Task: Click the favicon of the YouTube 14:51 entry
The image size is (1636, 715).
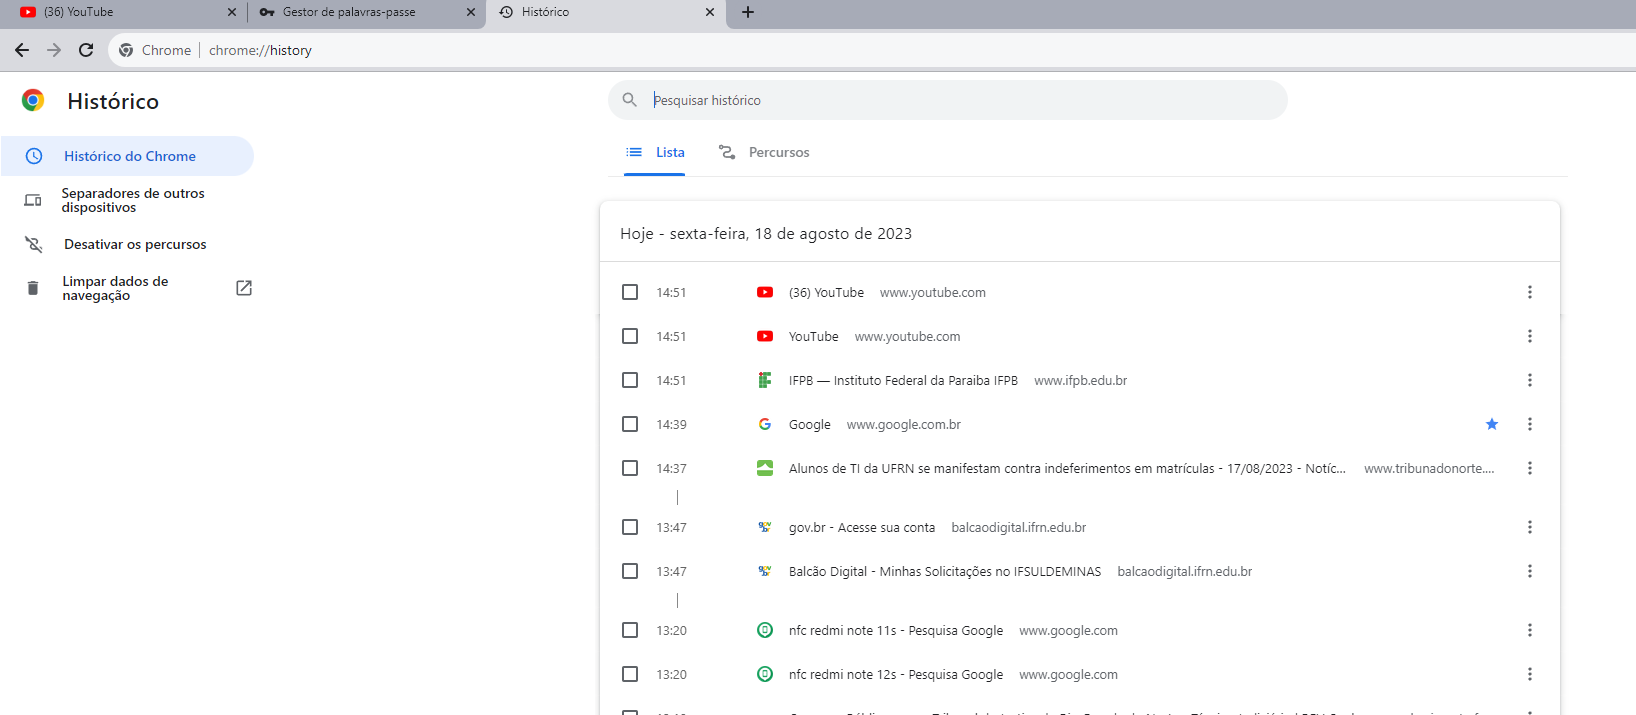Action: (x=765, y=336)
